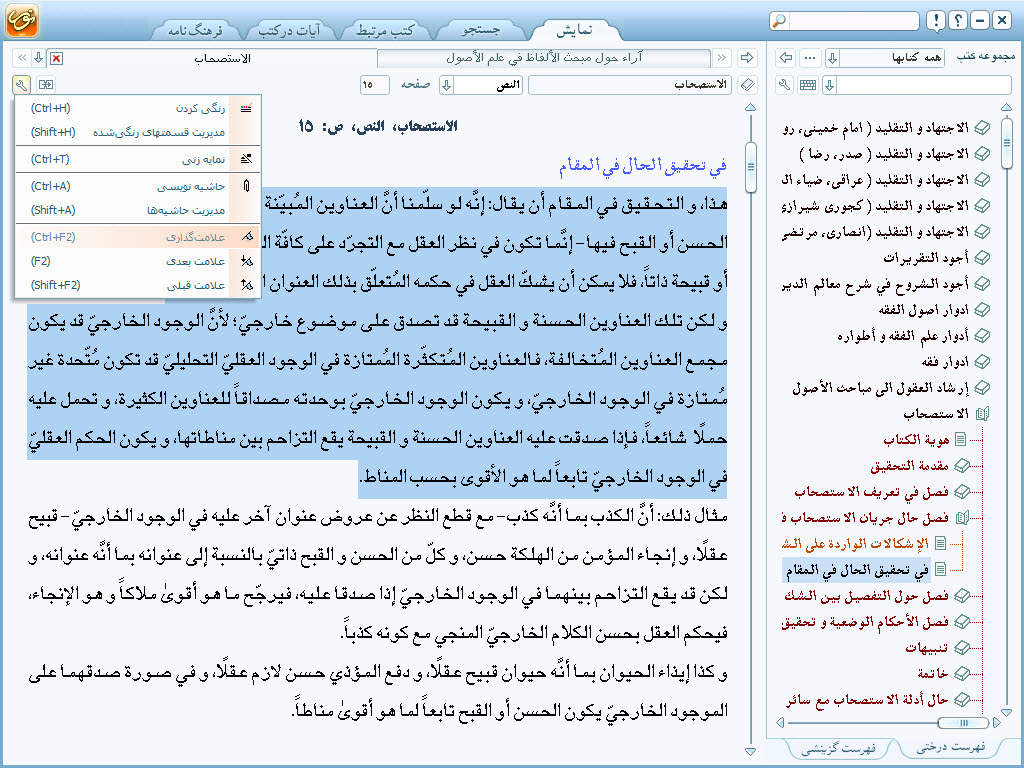Click the text scrollbar down arrow
Image resolution: width=1024 pixels, height=768 pixels.
750,752
